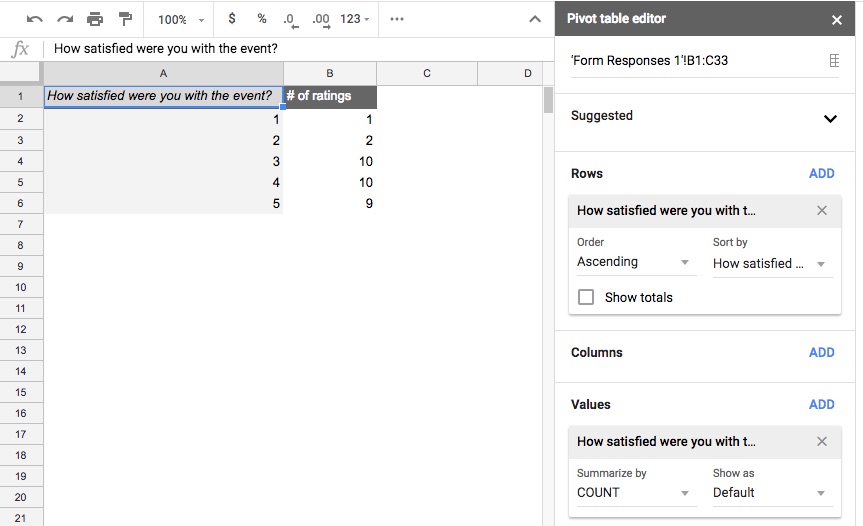
Task: Click the Print icon
Action: (x=95, y=19)
